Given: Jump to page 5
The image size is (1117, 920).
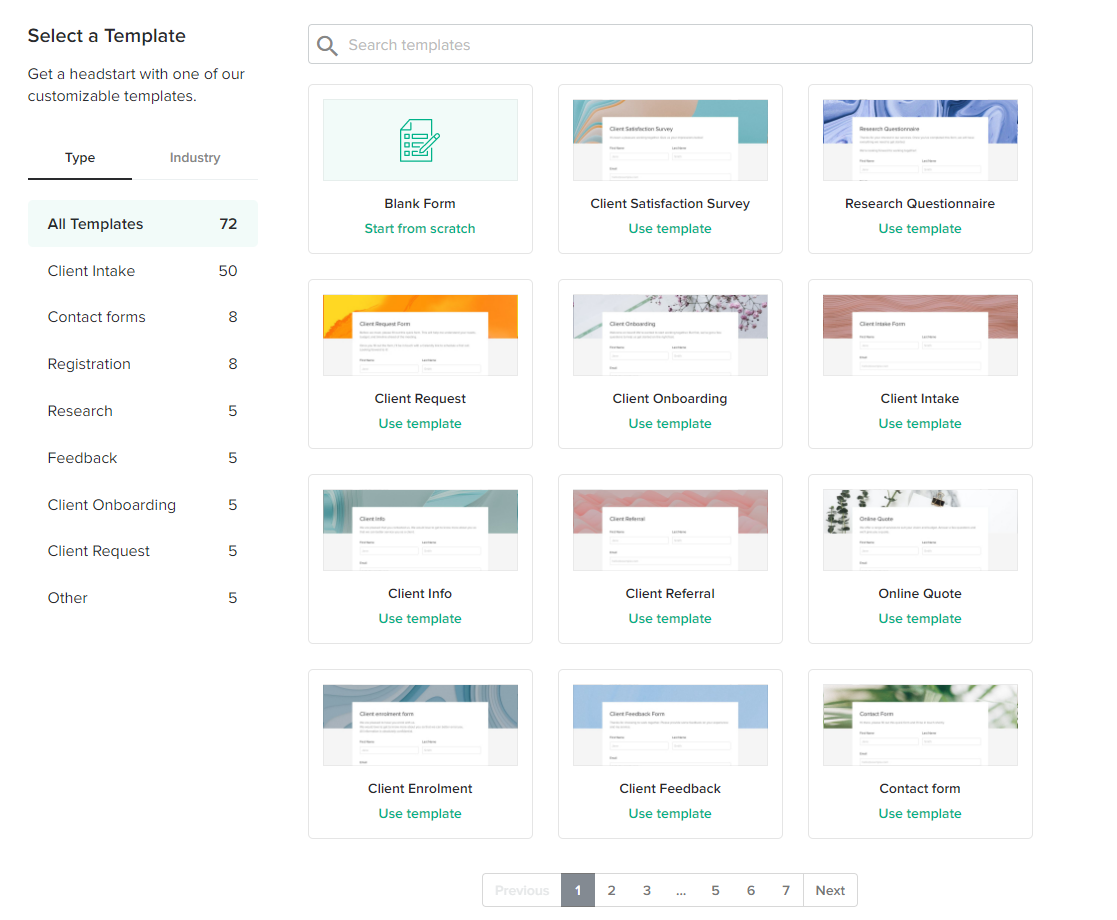Looking at the screenshot, I should [x=715, y=891].
